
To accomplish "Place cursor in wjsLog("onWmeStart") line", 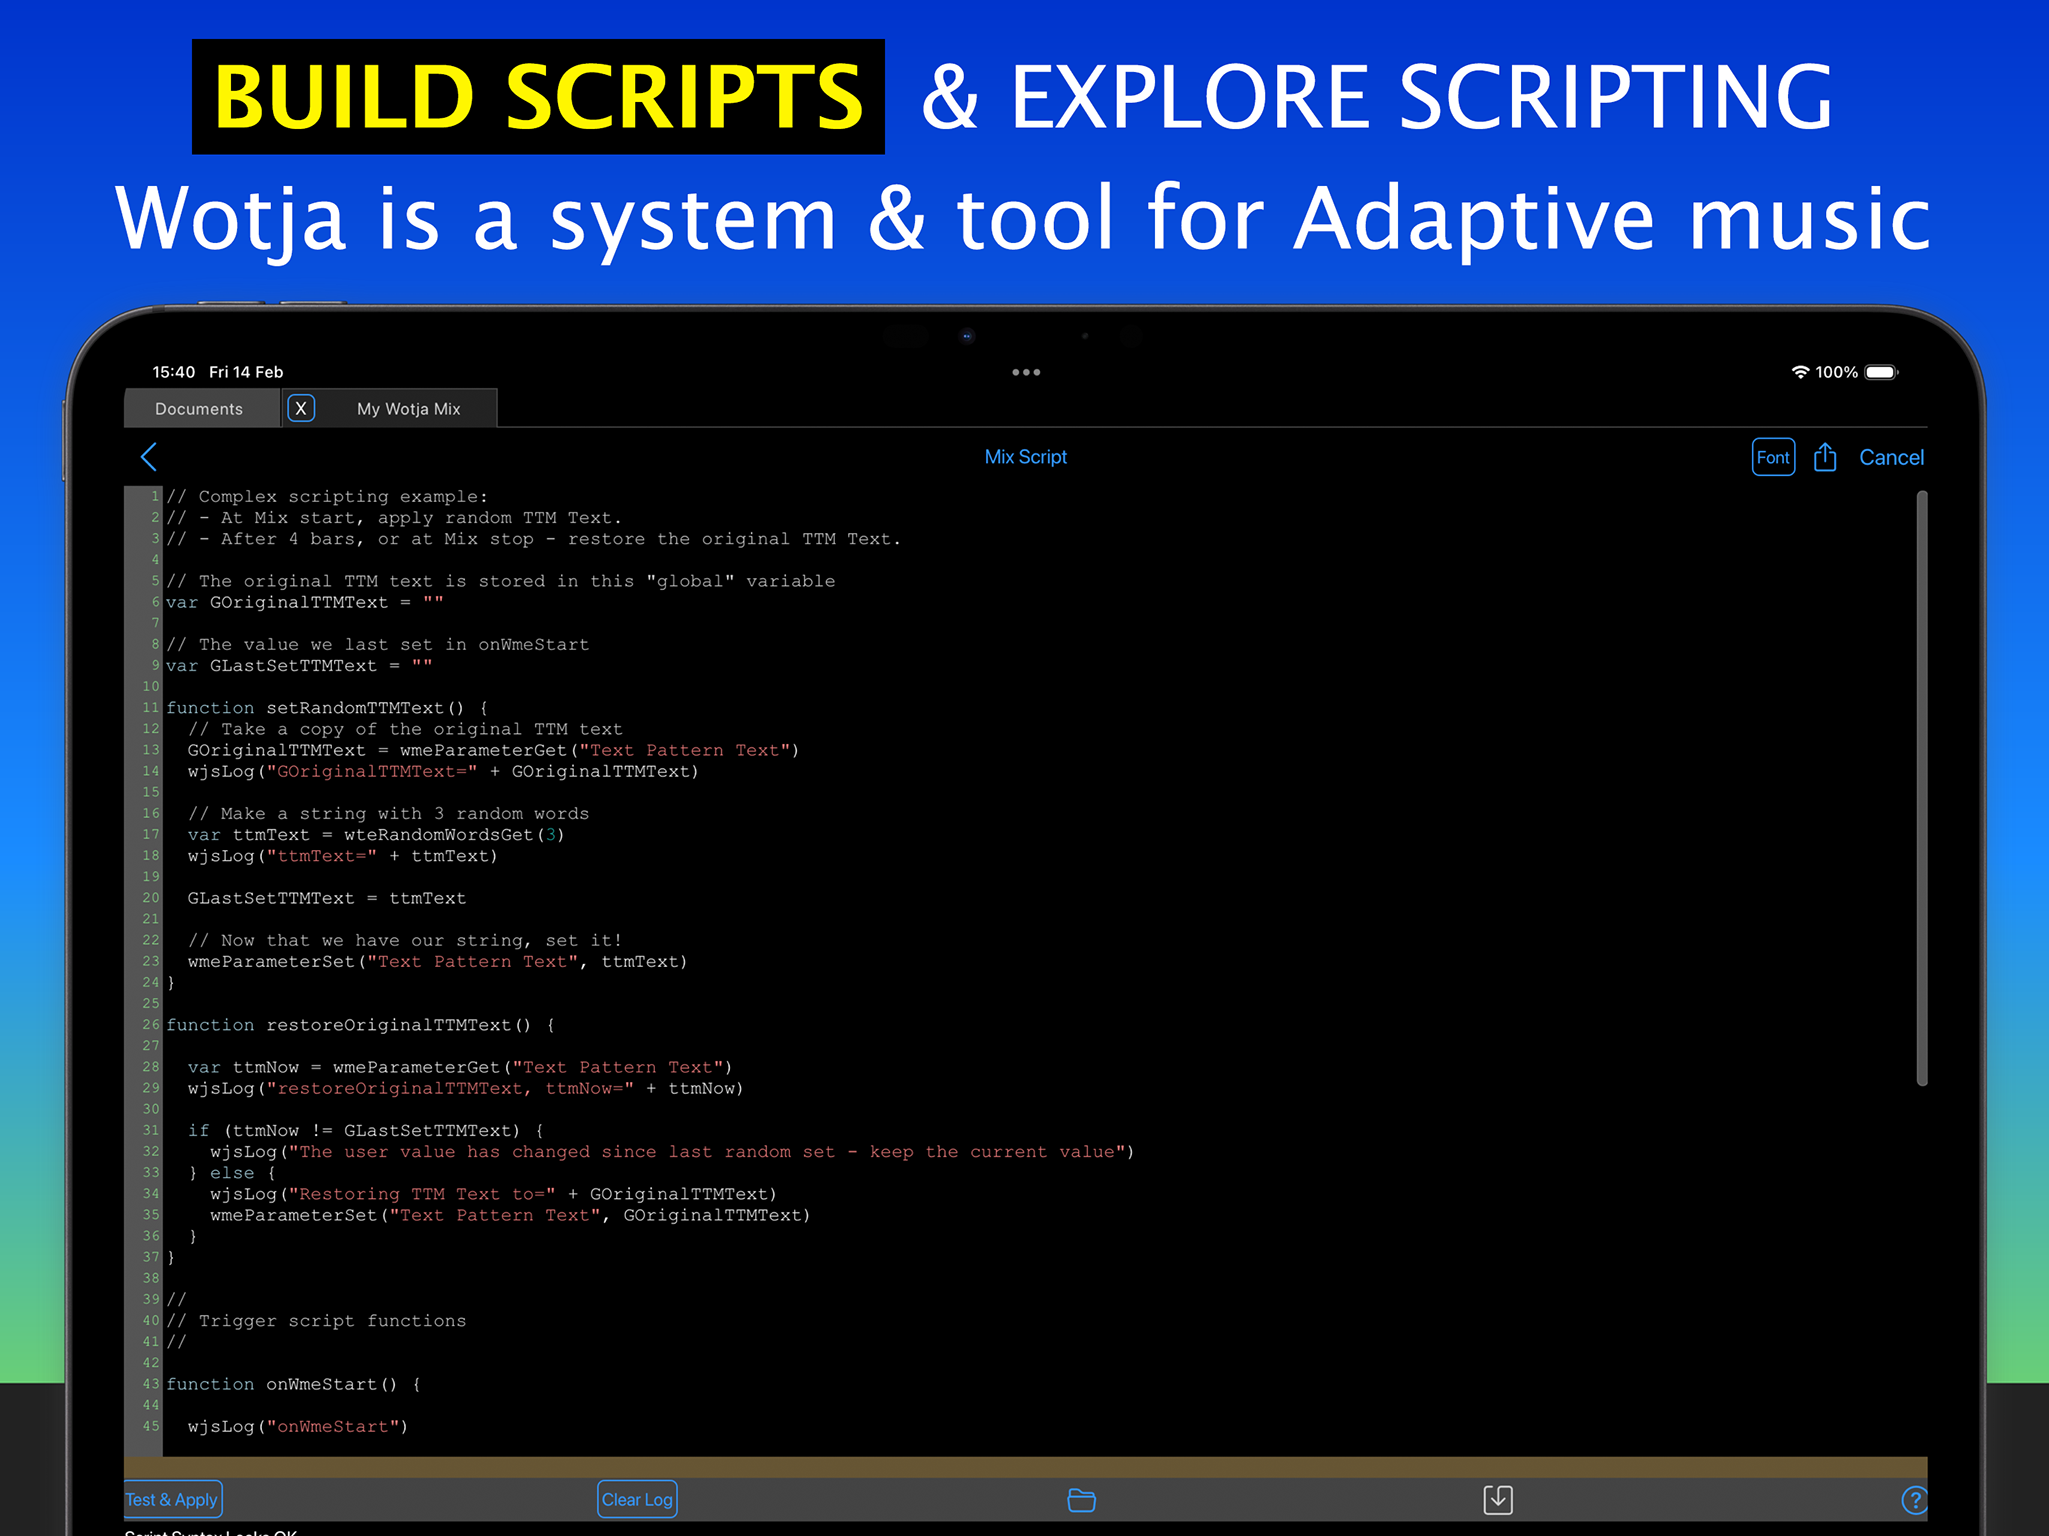I will point(297,1426).
